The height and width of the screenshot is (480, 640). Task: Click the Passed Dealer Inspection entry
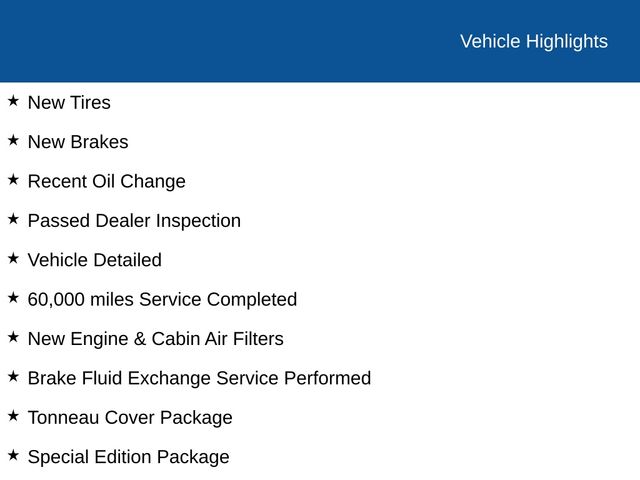click(x=134, y=221)
